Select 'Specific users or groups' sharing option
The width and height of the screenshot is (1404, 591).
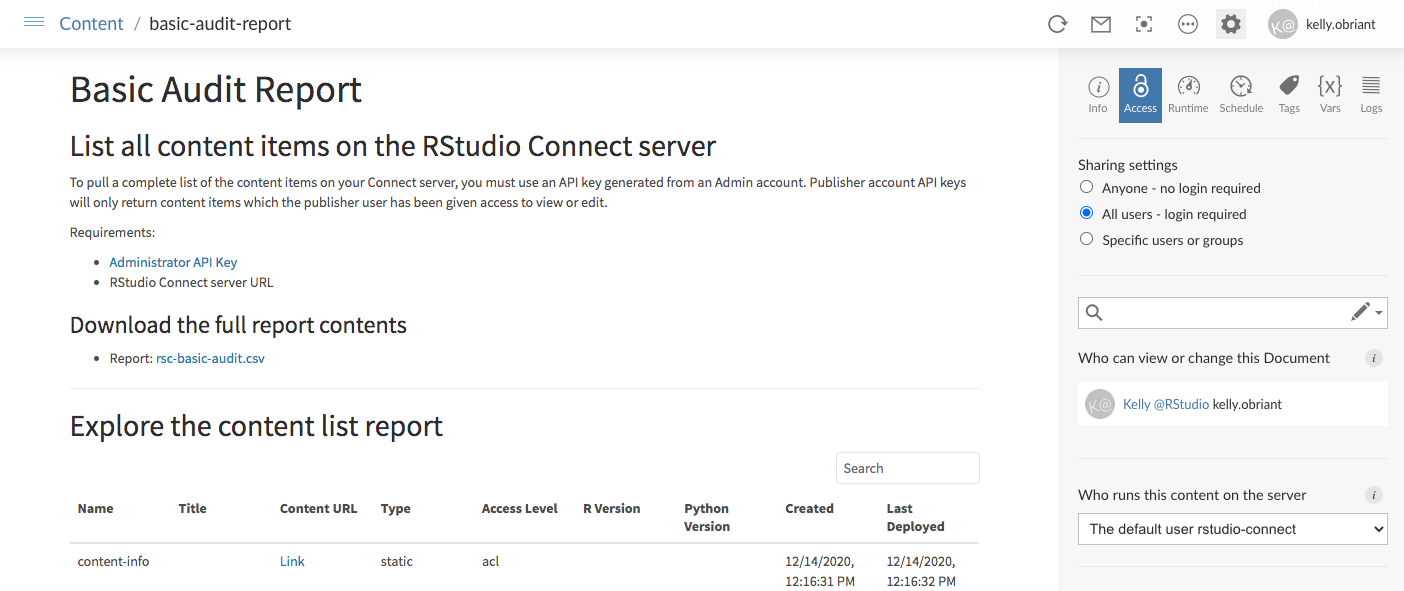(x=1086, y=239)
